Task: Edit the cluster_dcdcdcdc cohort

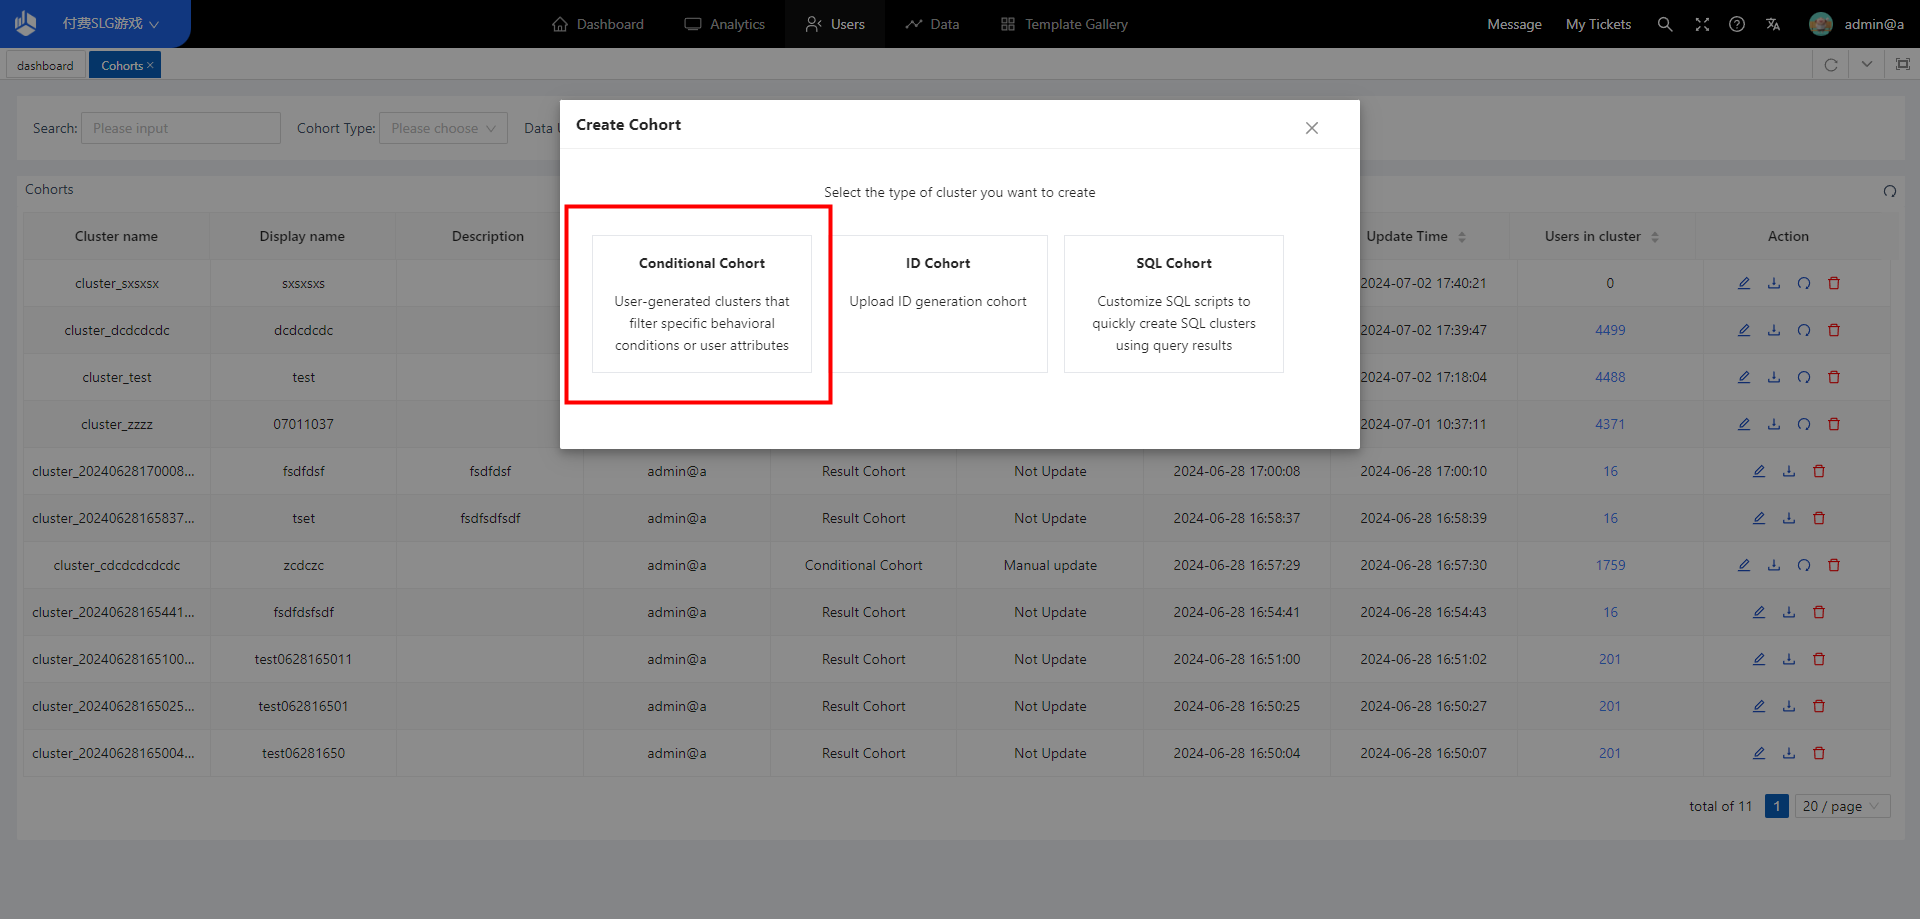Action: coord(1743,330)
